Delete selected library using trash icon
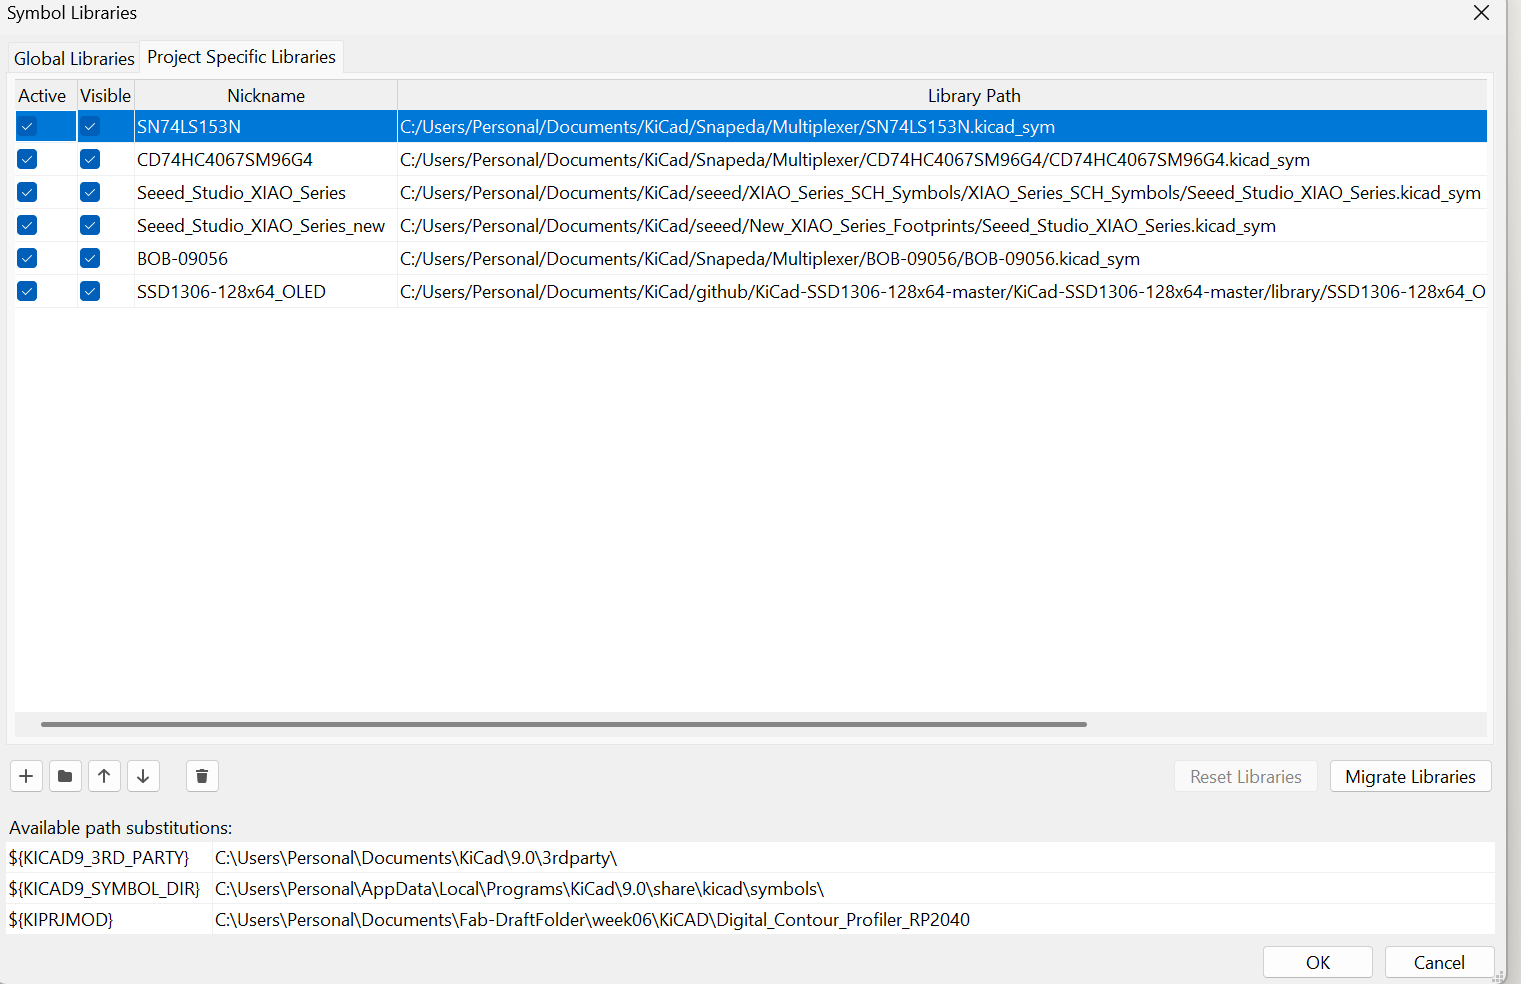This screenshot has height=984, width=1521. click(202, 776)
